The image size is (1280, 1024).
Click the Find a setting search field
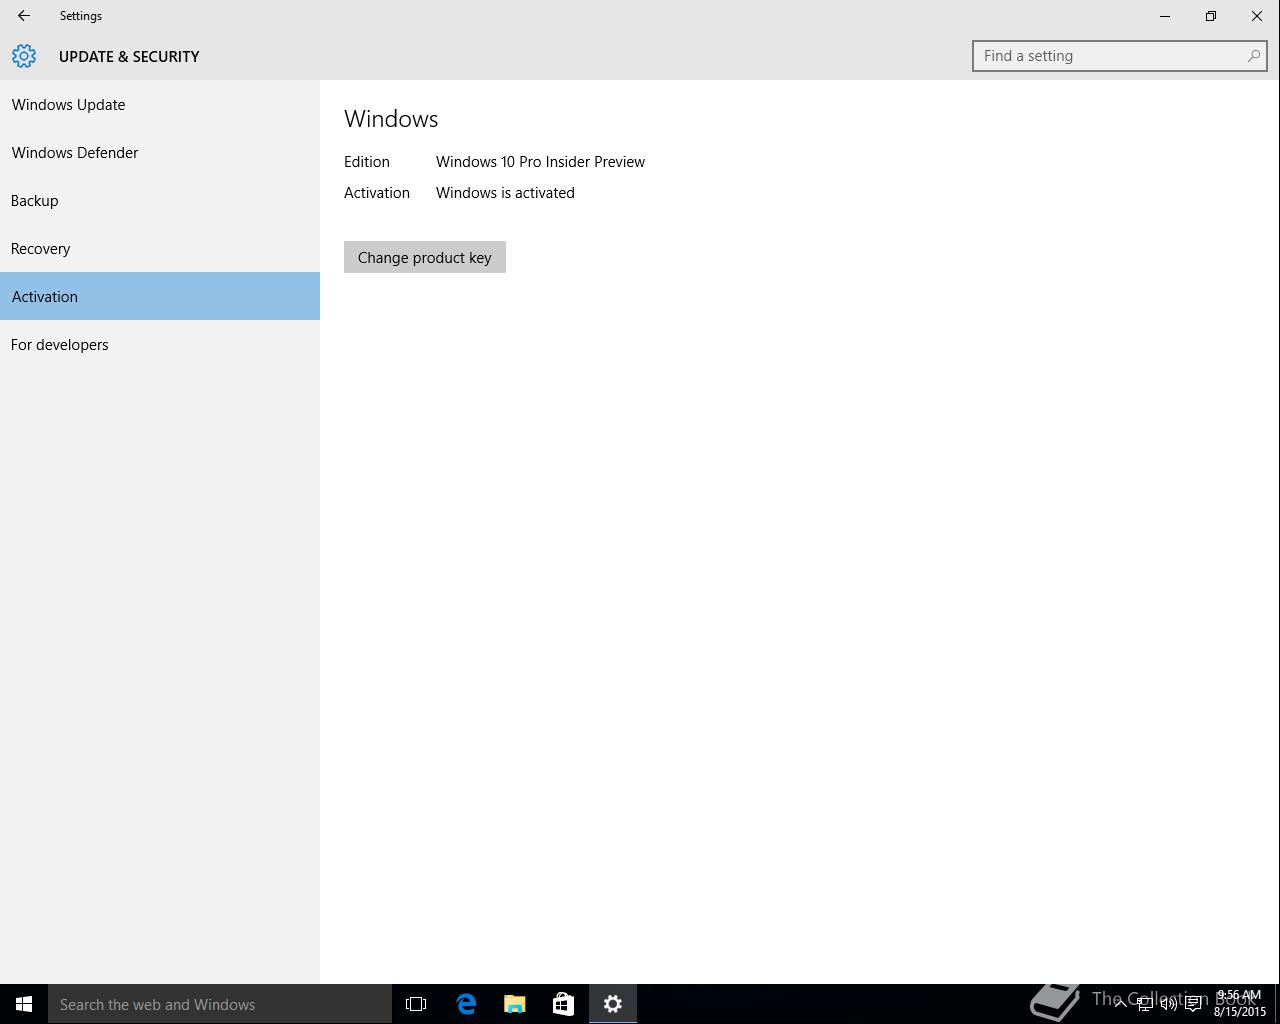[x=1120, y=56]
